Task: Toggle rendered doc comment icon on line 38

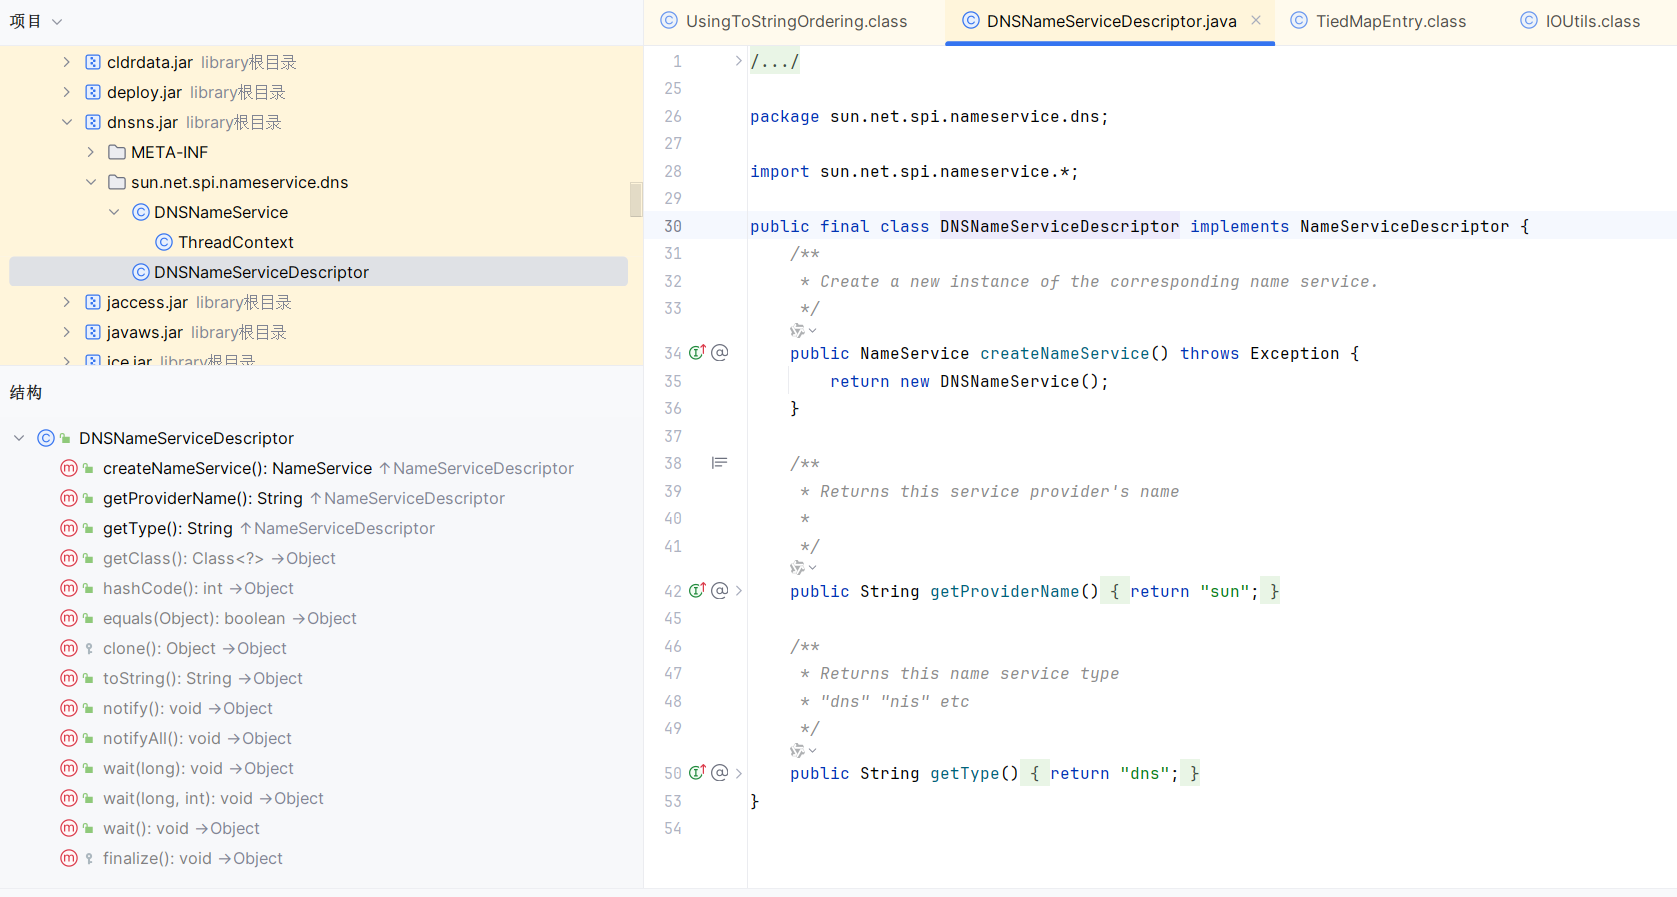Action: tap(719, 463)
